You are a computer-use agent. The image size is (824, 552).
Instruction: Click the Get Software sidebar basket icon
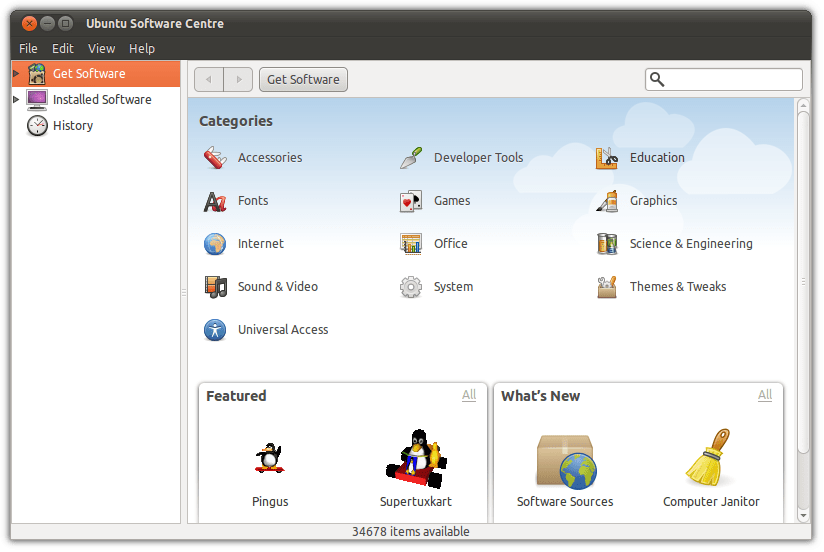[37, 74]
